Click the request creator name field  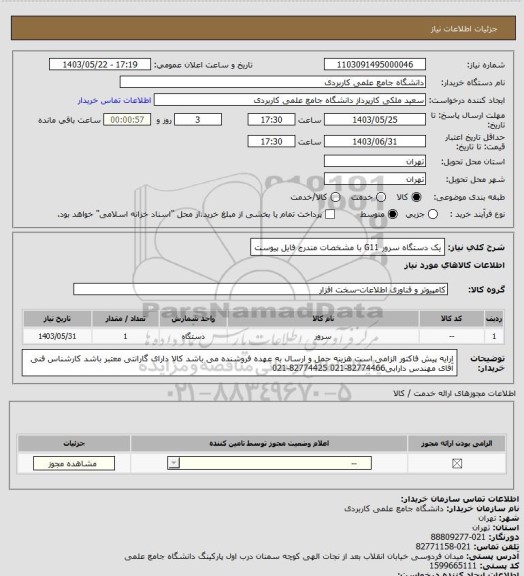290,100
